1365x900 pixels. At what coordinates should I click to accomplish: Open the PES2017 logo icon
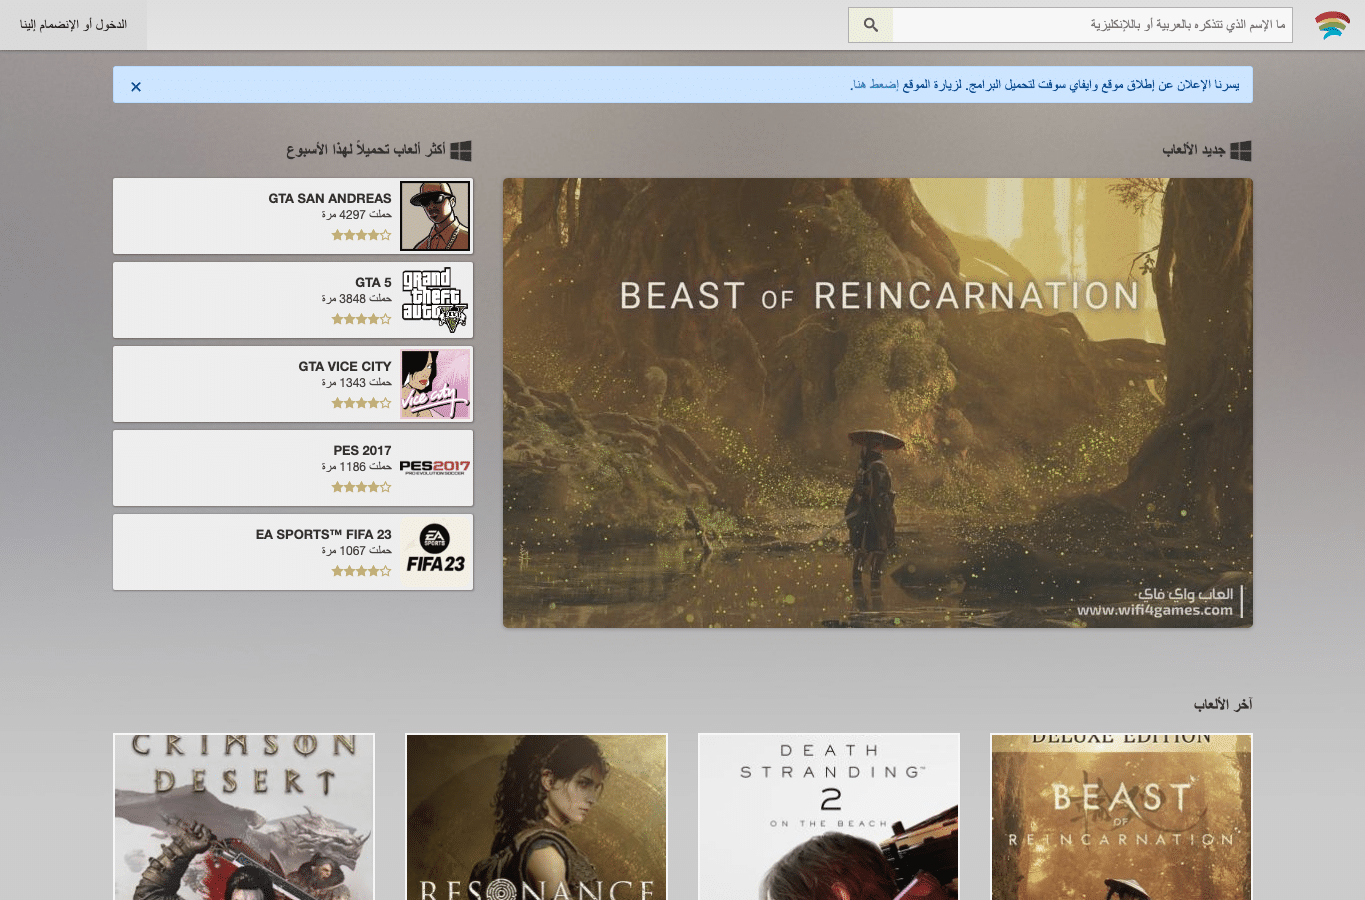click(x=435, y=467)
